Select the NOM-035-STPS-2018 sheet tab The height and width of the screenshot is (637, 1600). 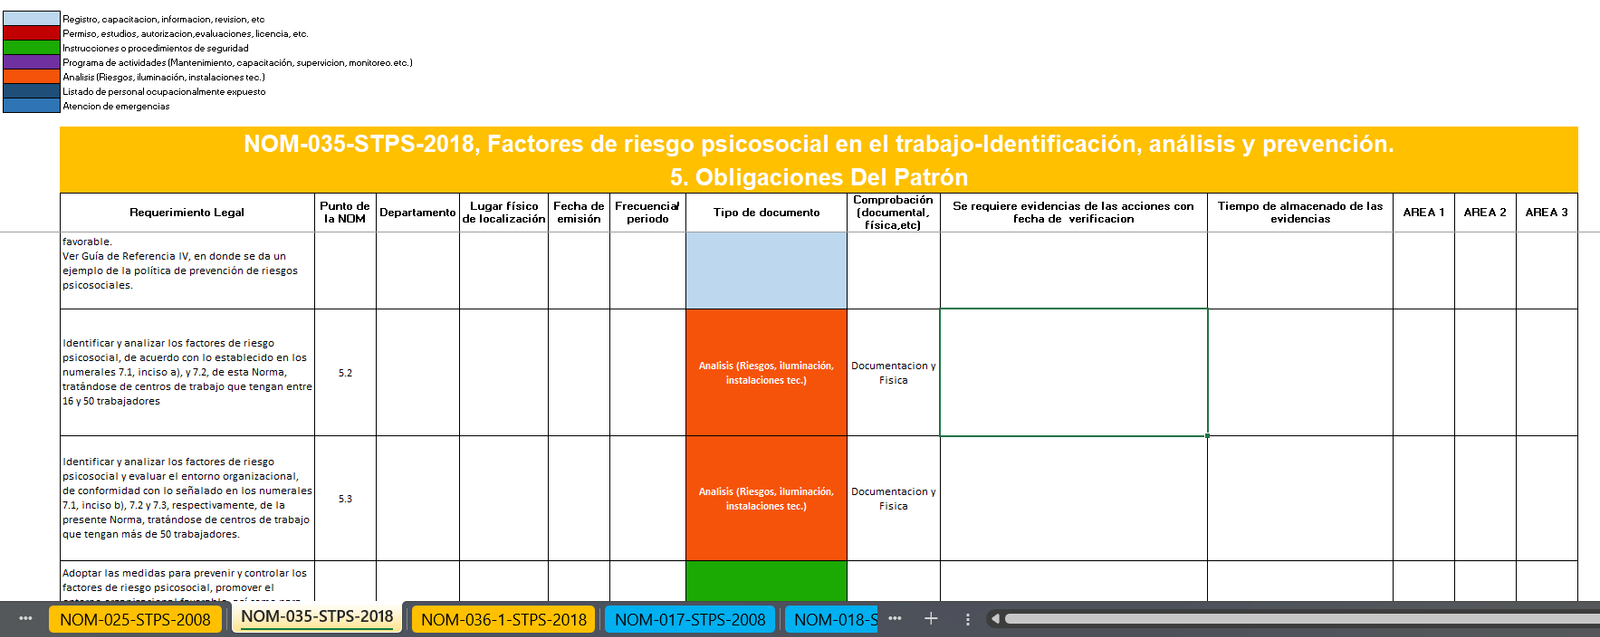click(x=317, y=617)
